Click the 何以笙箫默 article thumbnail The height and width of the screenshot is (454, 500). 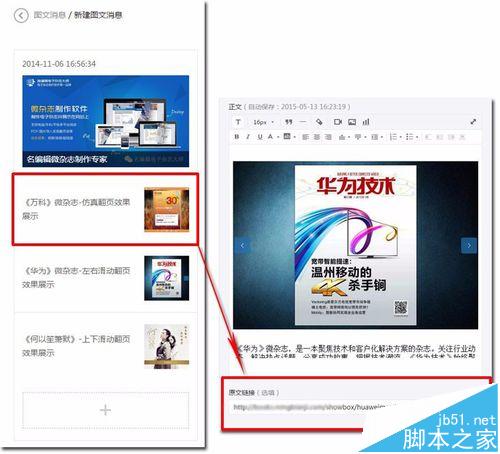[166, 347]
